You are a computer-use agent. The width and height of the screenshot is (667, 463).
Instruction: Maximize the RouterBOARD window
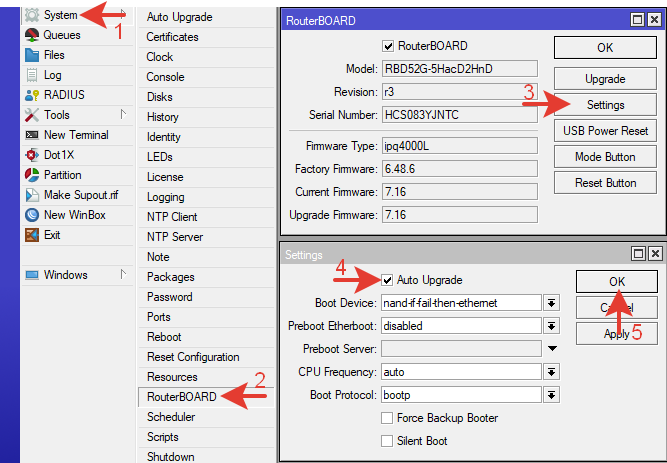[x=637, y=20]
